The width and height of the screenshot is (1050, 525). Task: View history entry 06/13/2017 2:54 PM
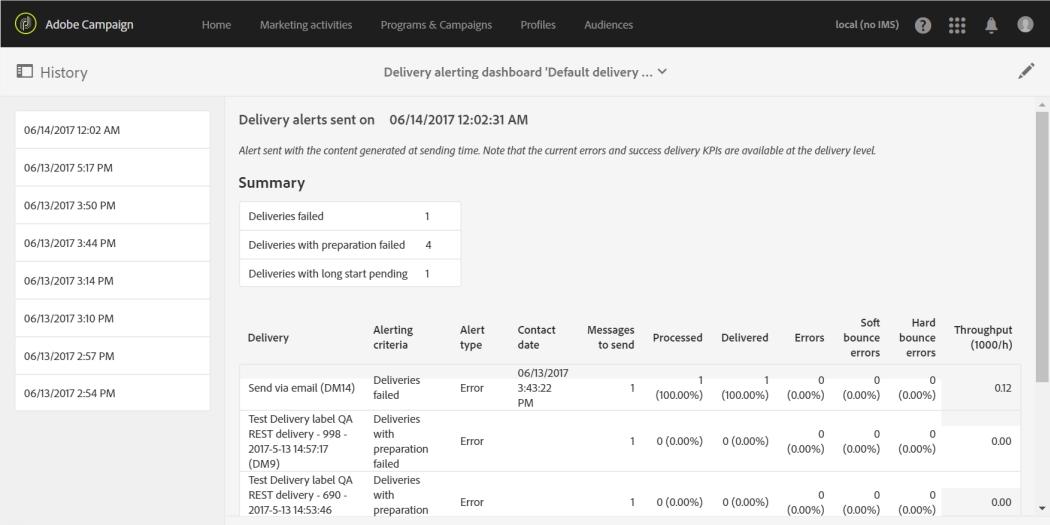(112, 393)
